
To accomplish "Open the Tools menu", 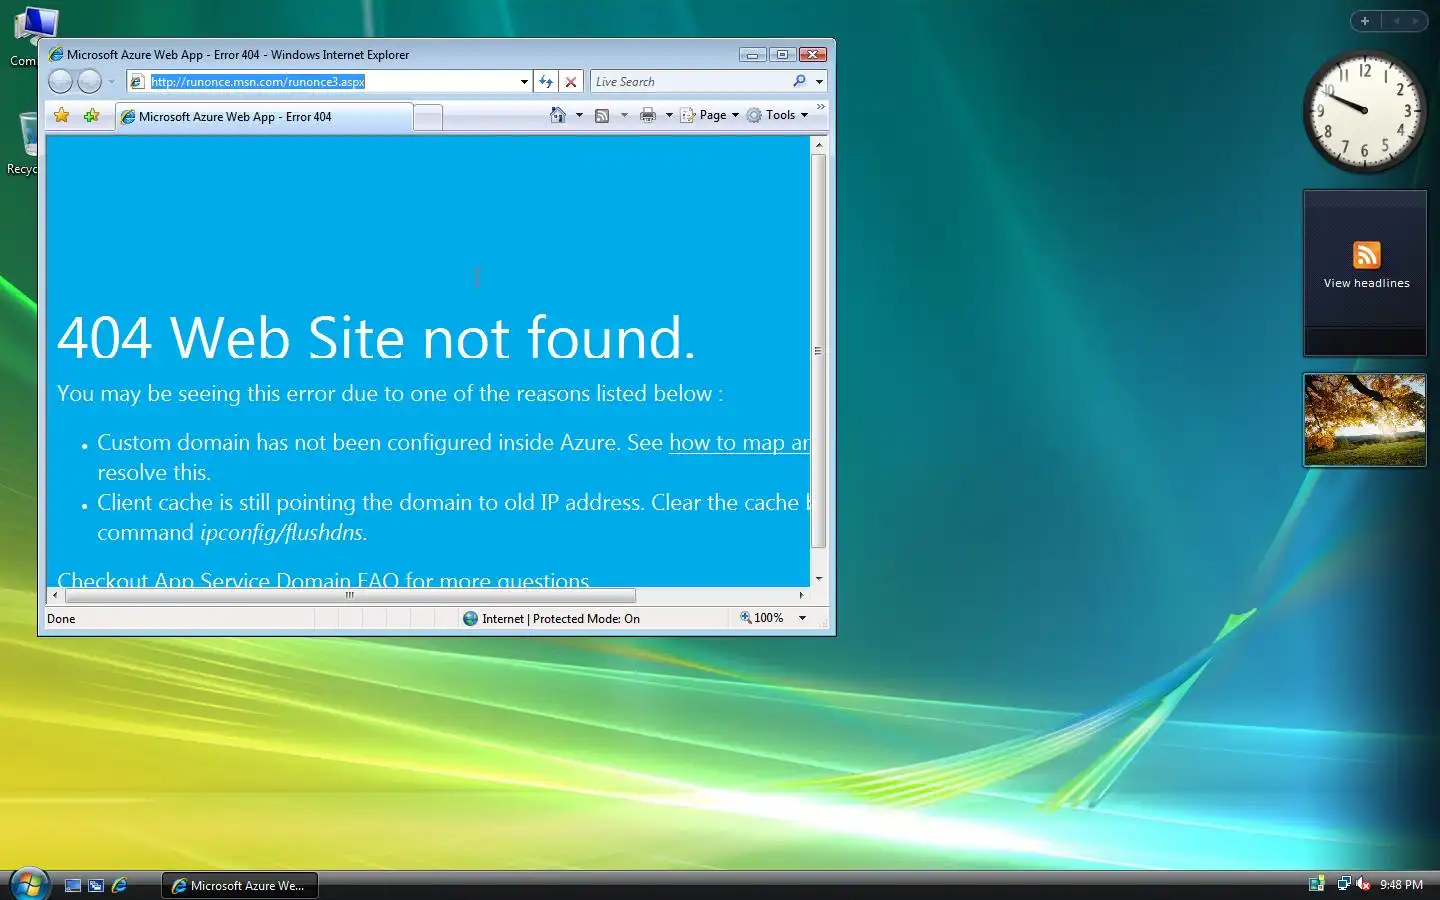I will click(777, 115).
